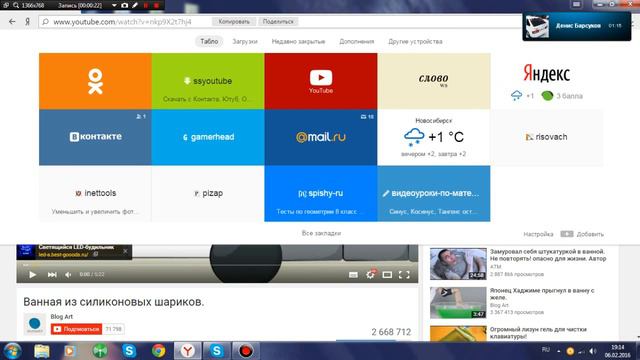The height and width of the screenshot is (360, 640).
Task: Open the led-a.best-goods.ru ad link
Action: tap(63, 254)
